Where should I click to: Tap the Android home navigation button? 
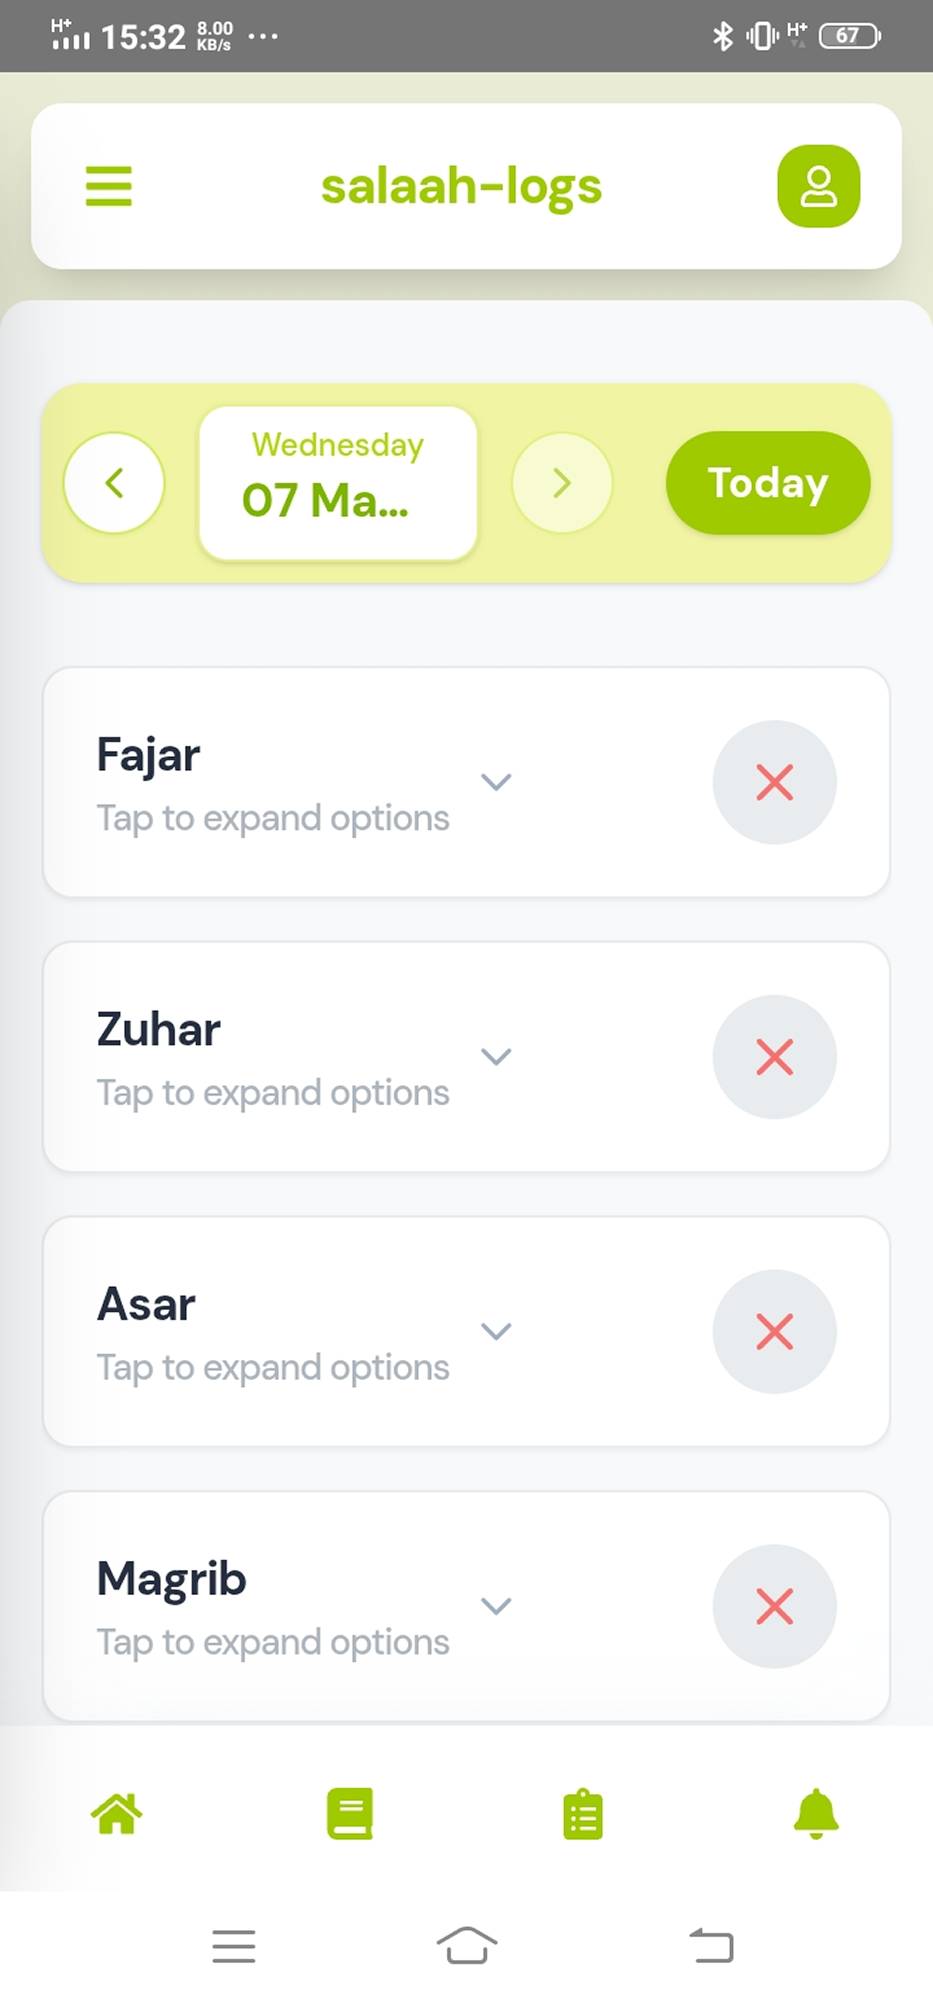(467, 1946)
